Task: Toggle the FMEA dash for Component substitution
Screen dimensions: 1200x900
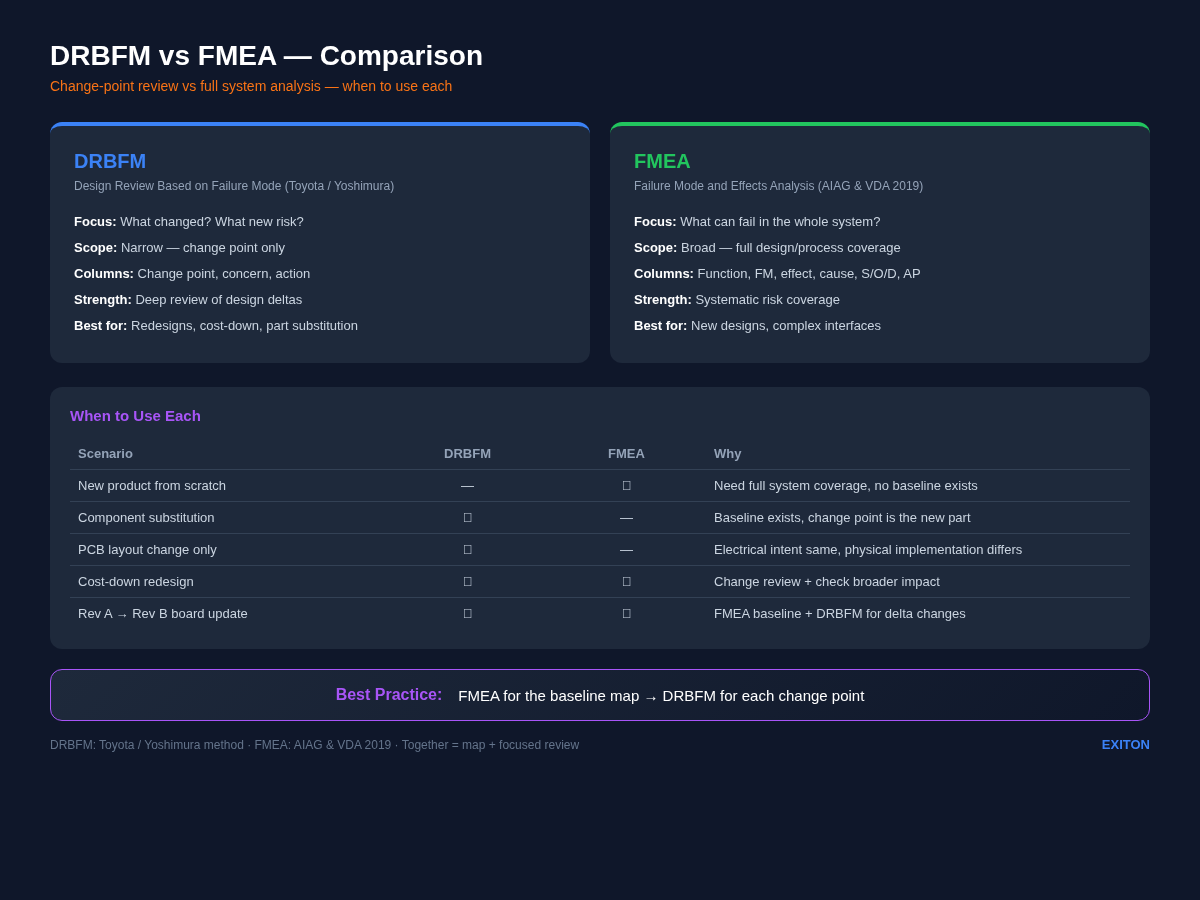Action: [x=626, y=517]
